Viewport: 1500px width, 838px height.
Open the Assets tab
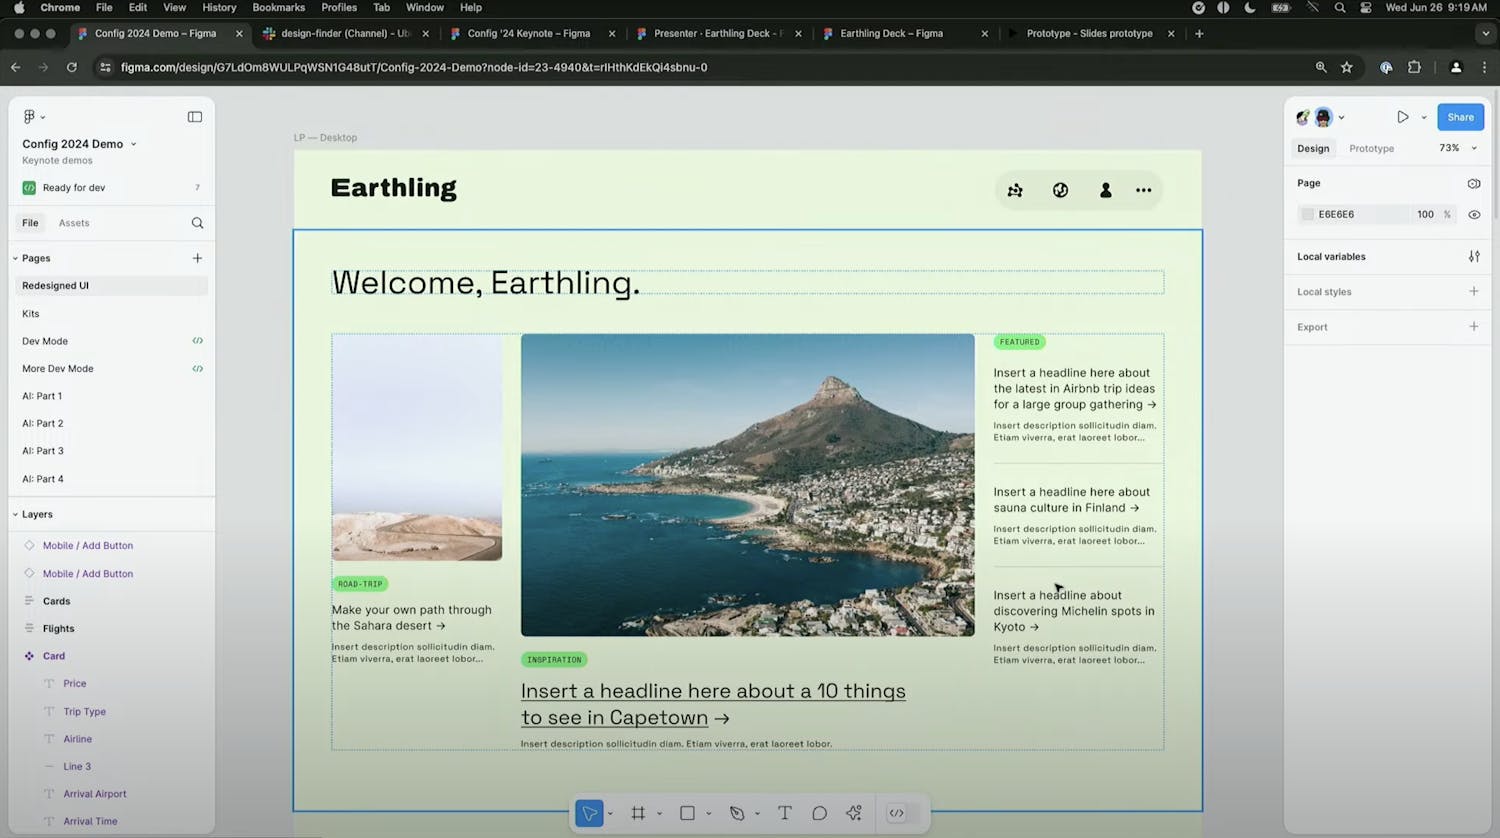[x=74, y=223]
